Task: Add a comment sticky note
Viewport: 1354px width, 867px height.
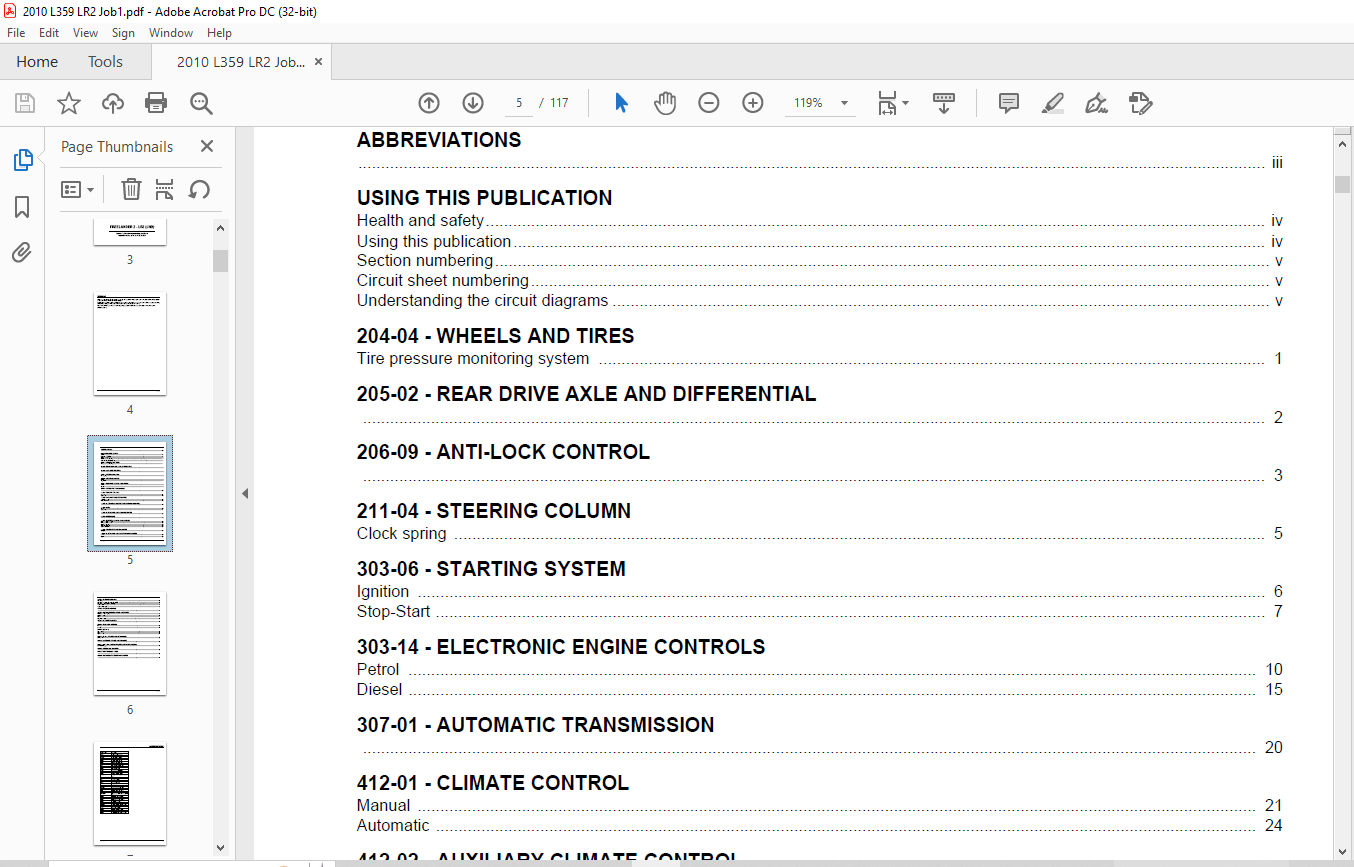Action: (1009, 103)
